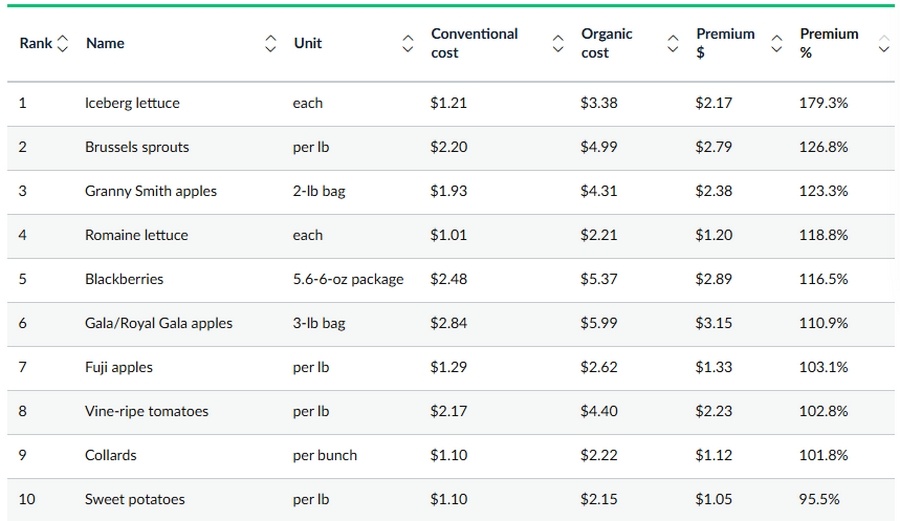Sort by Conventional cost using its arrows

point(558,44)
